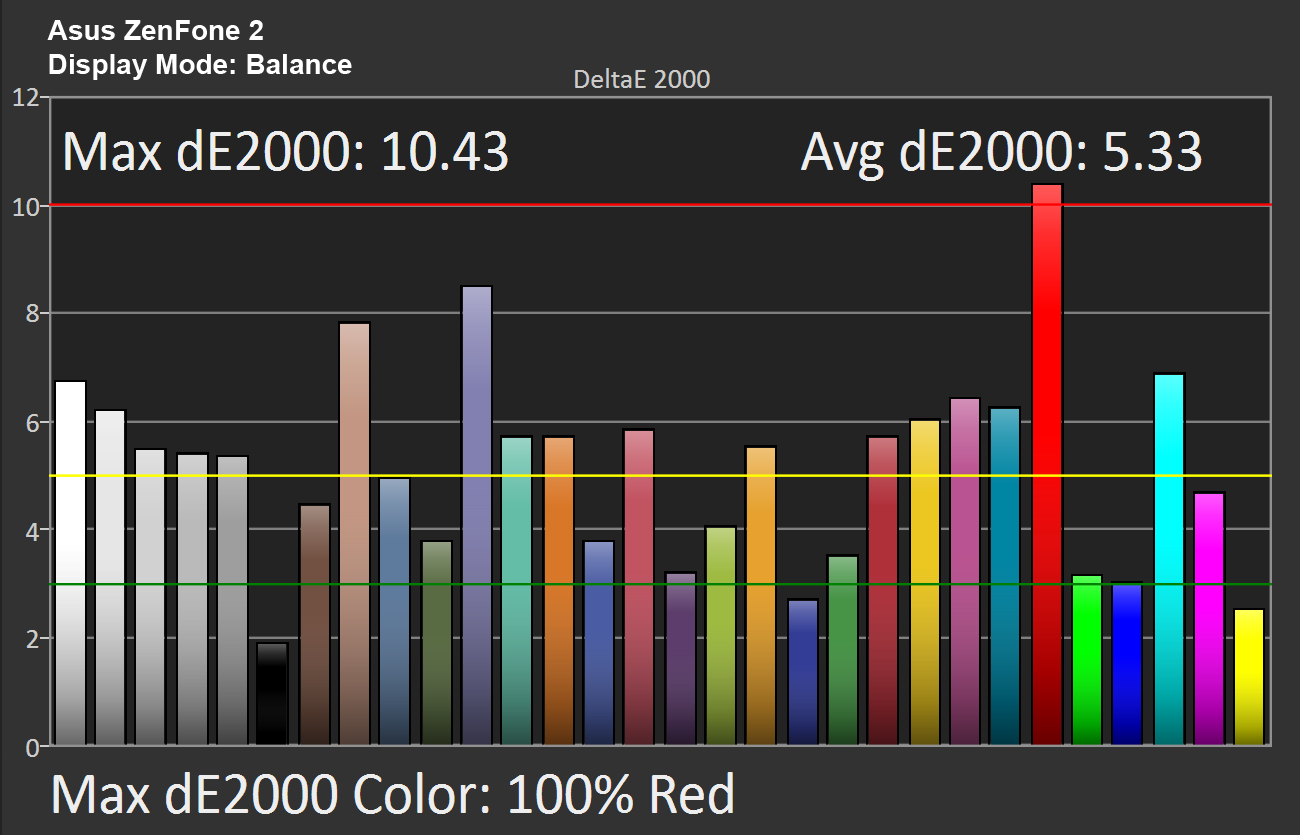Select the "Display Mode: Balance" label
Screen dimensions: 1300x835
(x=199, y=66)
